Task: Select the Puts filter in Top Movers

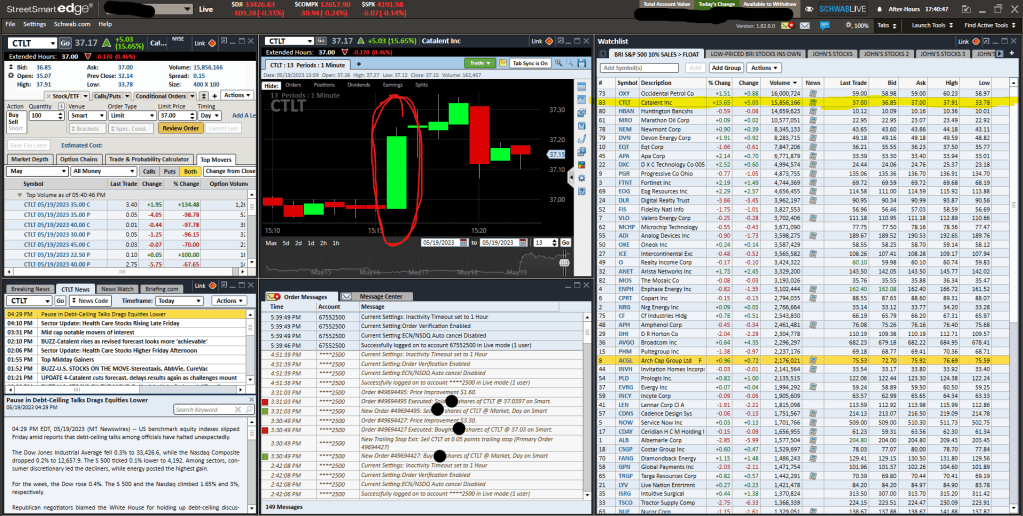Action: (x=167, y=171)
